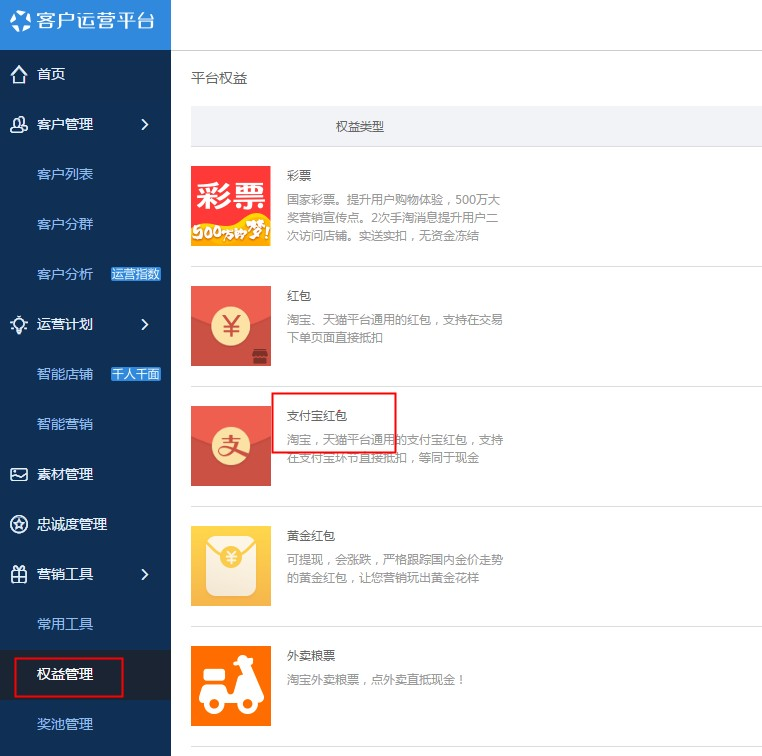Open the 营销工具 menu section
Screen dimensions: 762x756
click(x=65, y=574)
